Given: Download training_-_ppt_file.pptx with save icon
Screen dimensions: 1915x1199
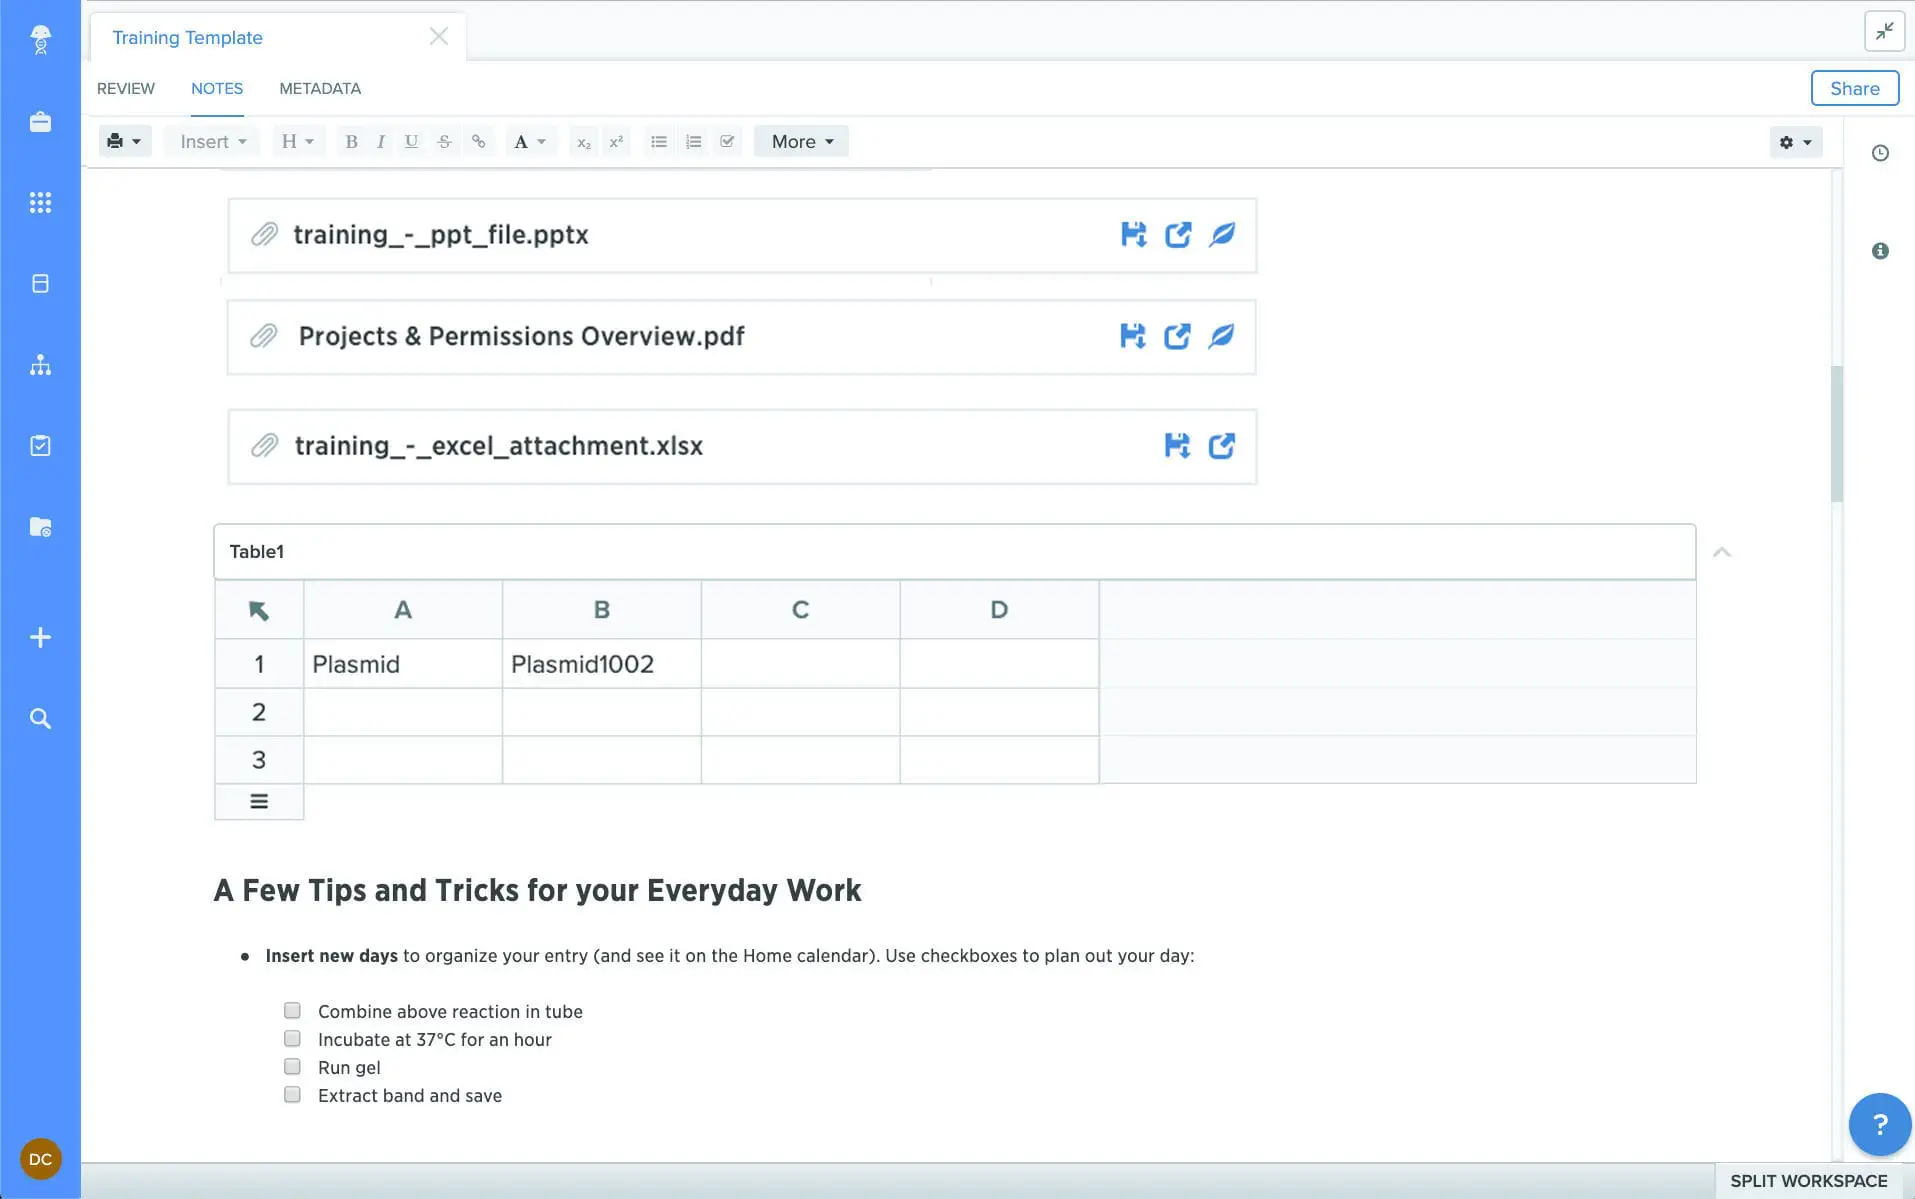Looking at the screenshot, I should click(1133, 235).
